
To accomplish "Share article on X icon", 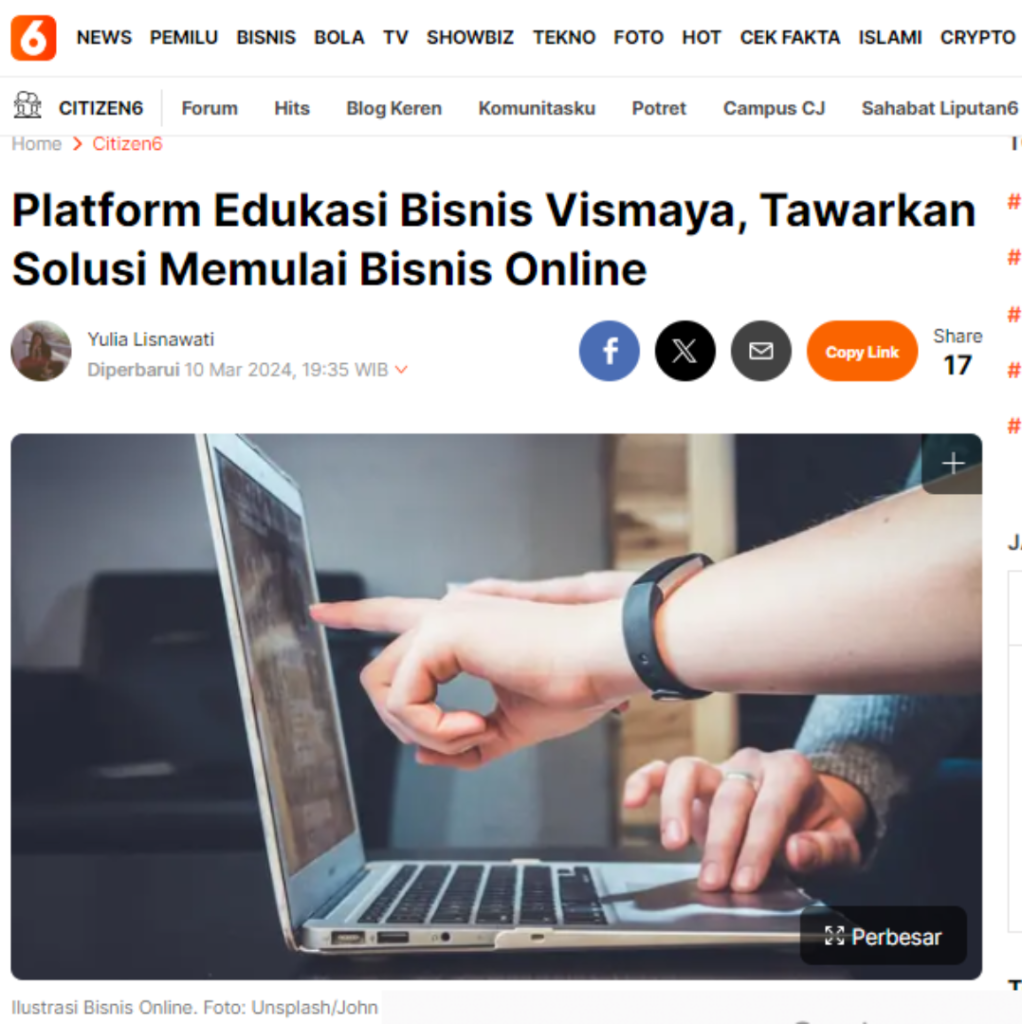I will click(x=685, y=351).
